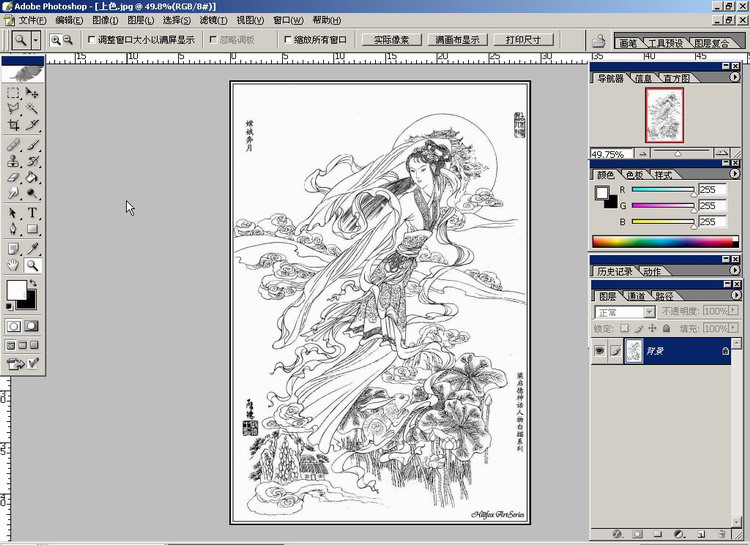The width and height of the screenshot is (750, 545).
Task: Select the Eraser tool
Action: point(13,178)
